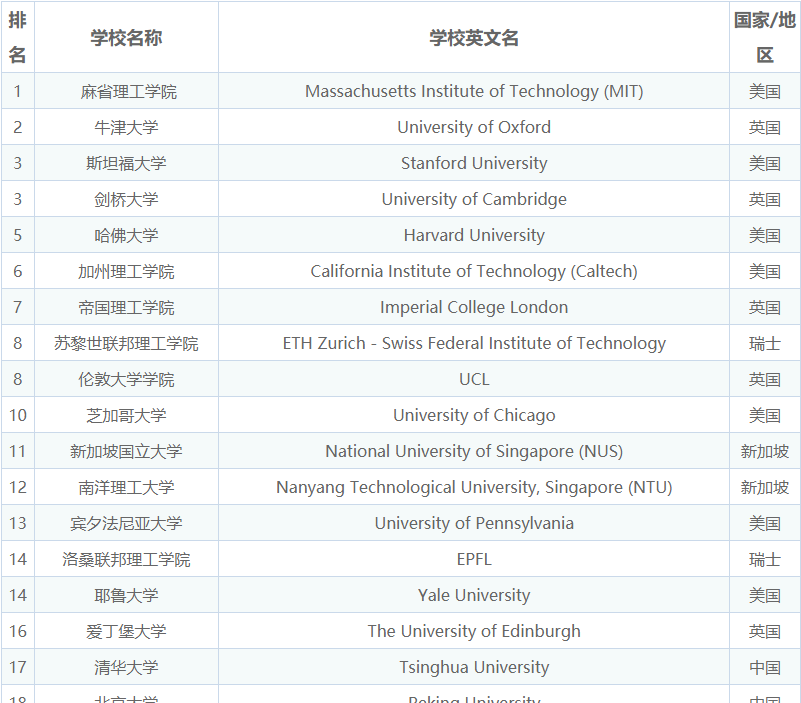Click 瑞士 in the EPFL row
Image resolution: width=801 pixels, height=703 pixels.
(765, 559)
